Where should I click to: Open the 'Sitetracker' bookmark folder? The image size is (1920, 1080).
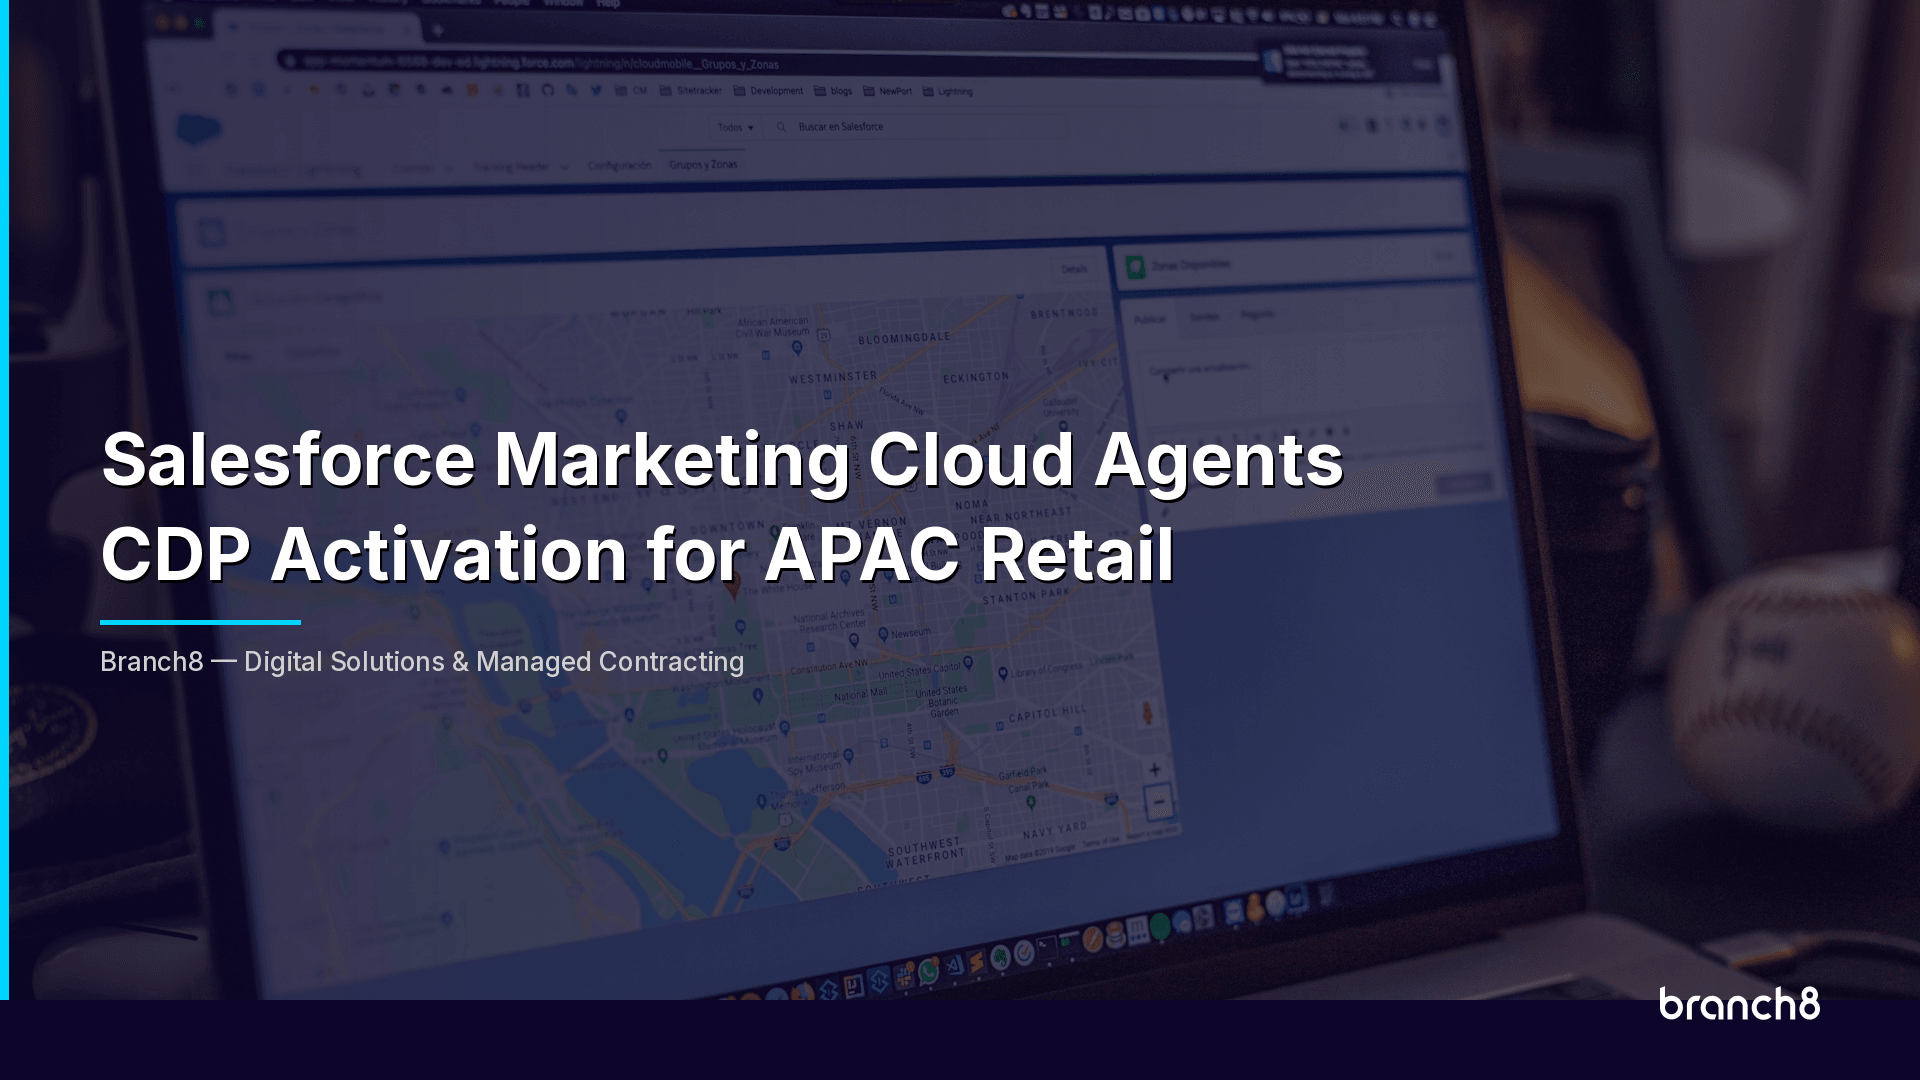click(x=691, y=90)
